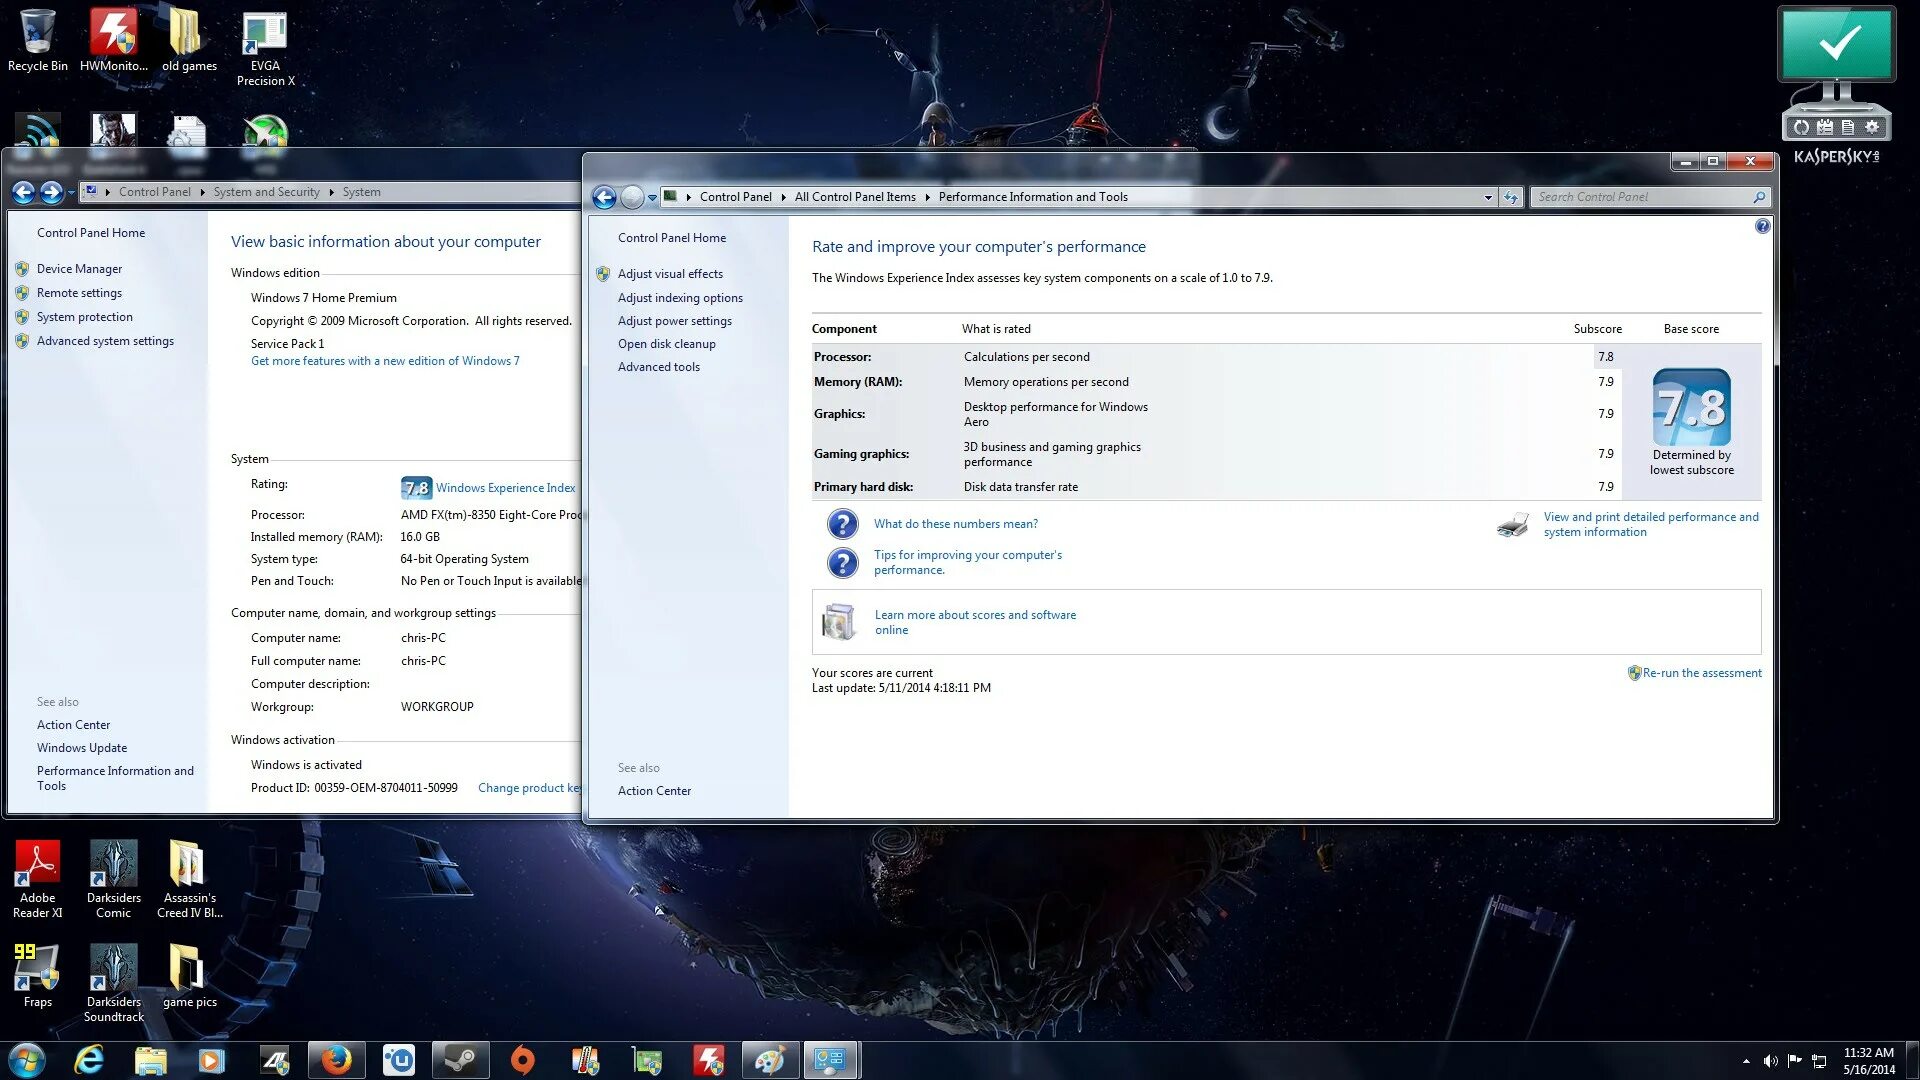
Task: Get more features with new Windows edition
Action: [385, 361]
